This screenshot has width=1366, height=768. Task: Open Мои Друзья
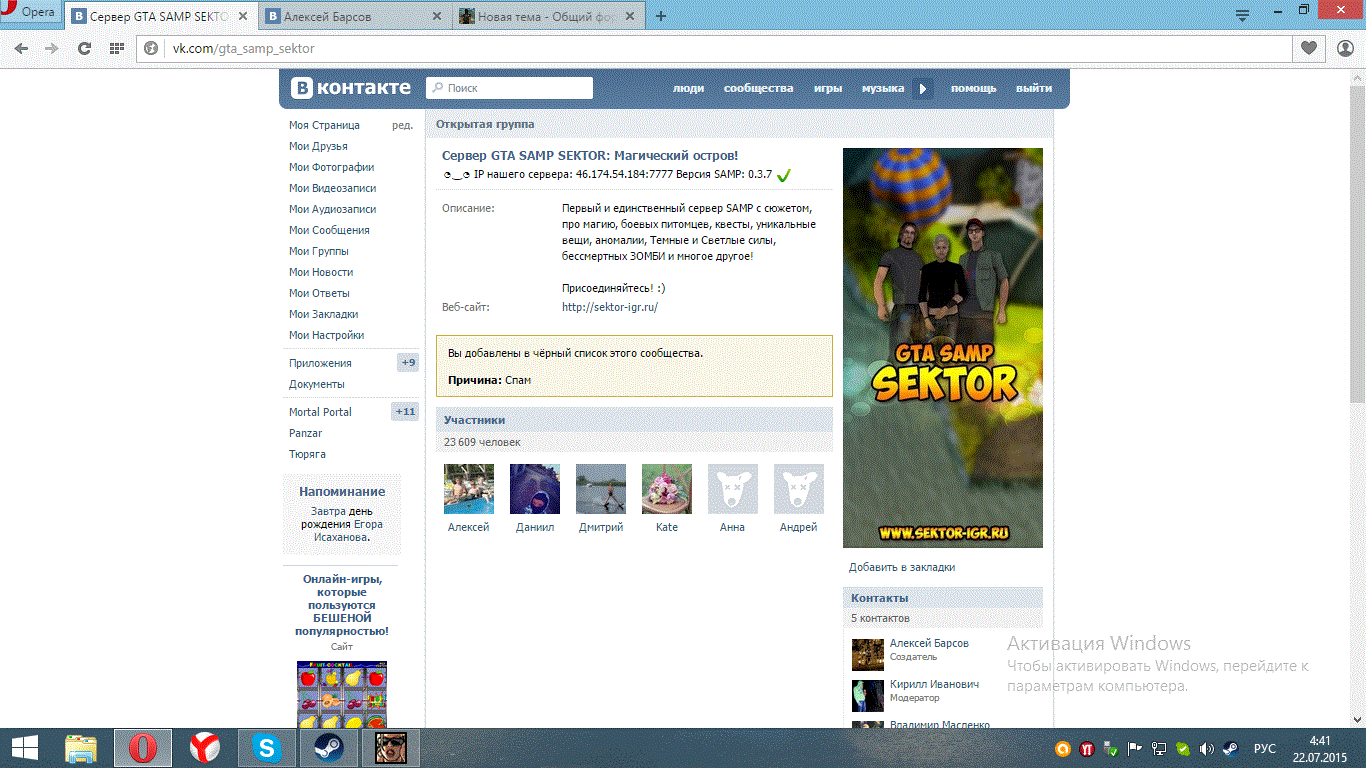tap(318, 146)
